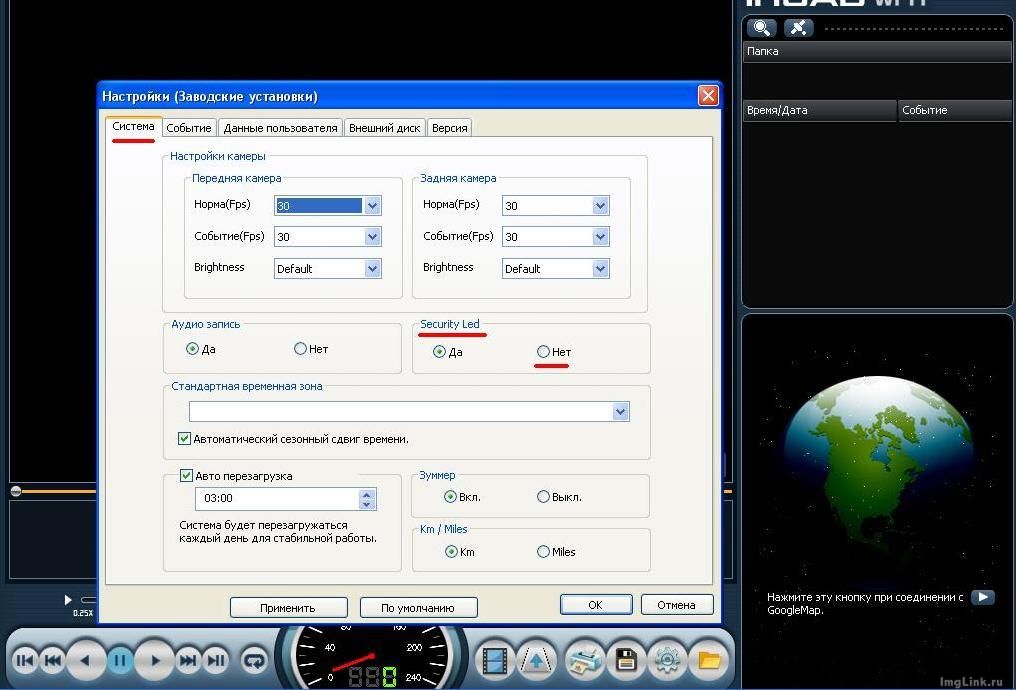
Task: Select Km distance unit
Action: pyautogui.click(x=451, y=551)
